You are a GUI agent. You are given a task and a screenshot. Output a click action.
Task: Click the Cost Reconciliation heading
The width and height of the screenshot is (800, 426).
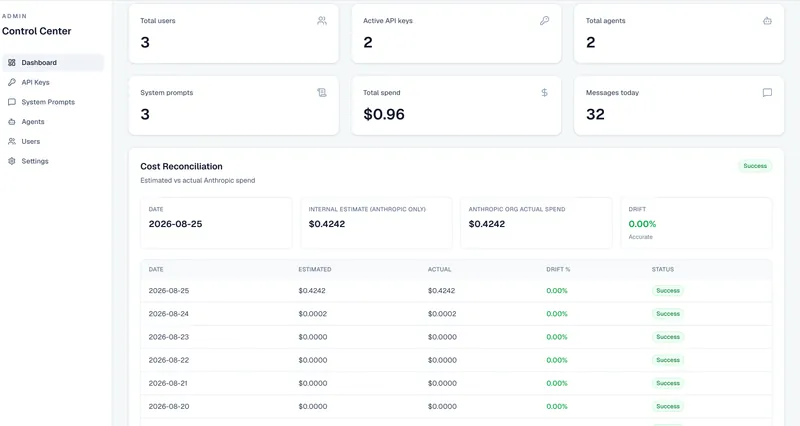pos(181,166)
